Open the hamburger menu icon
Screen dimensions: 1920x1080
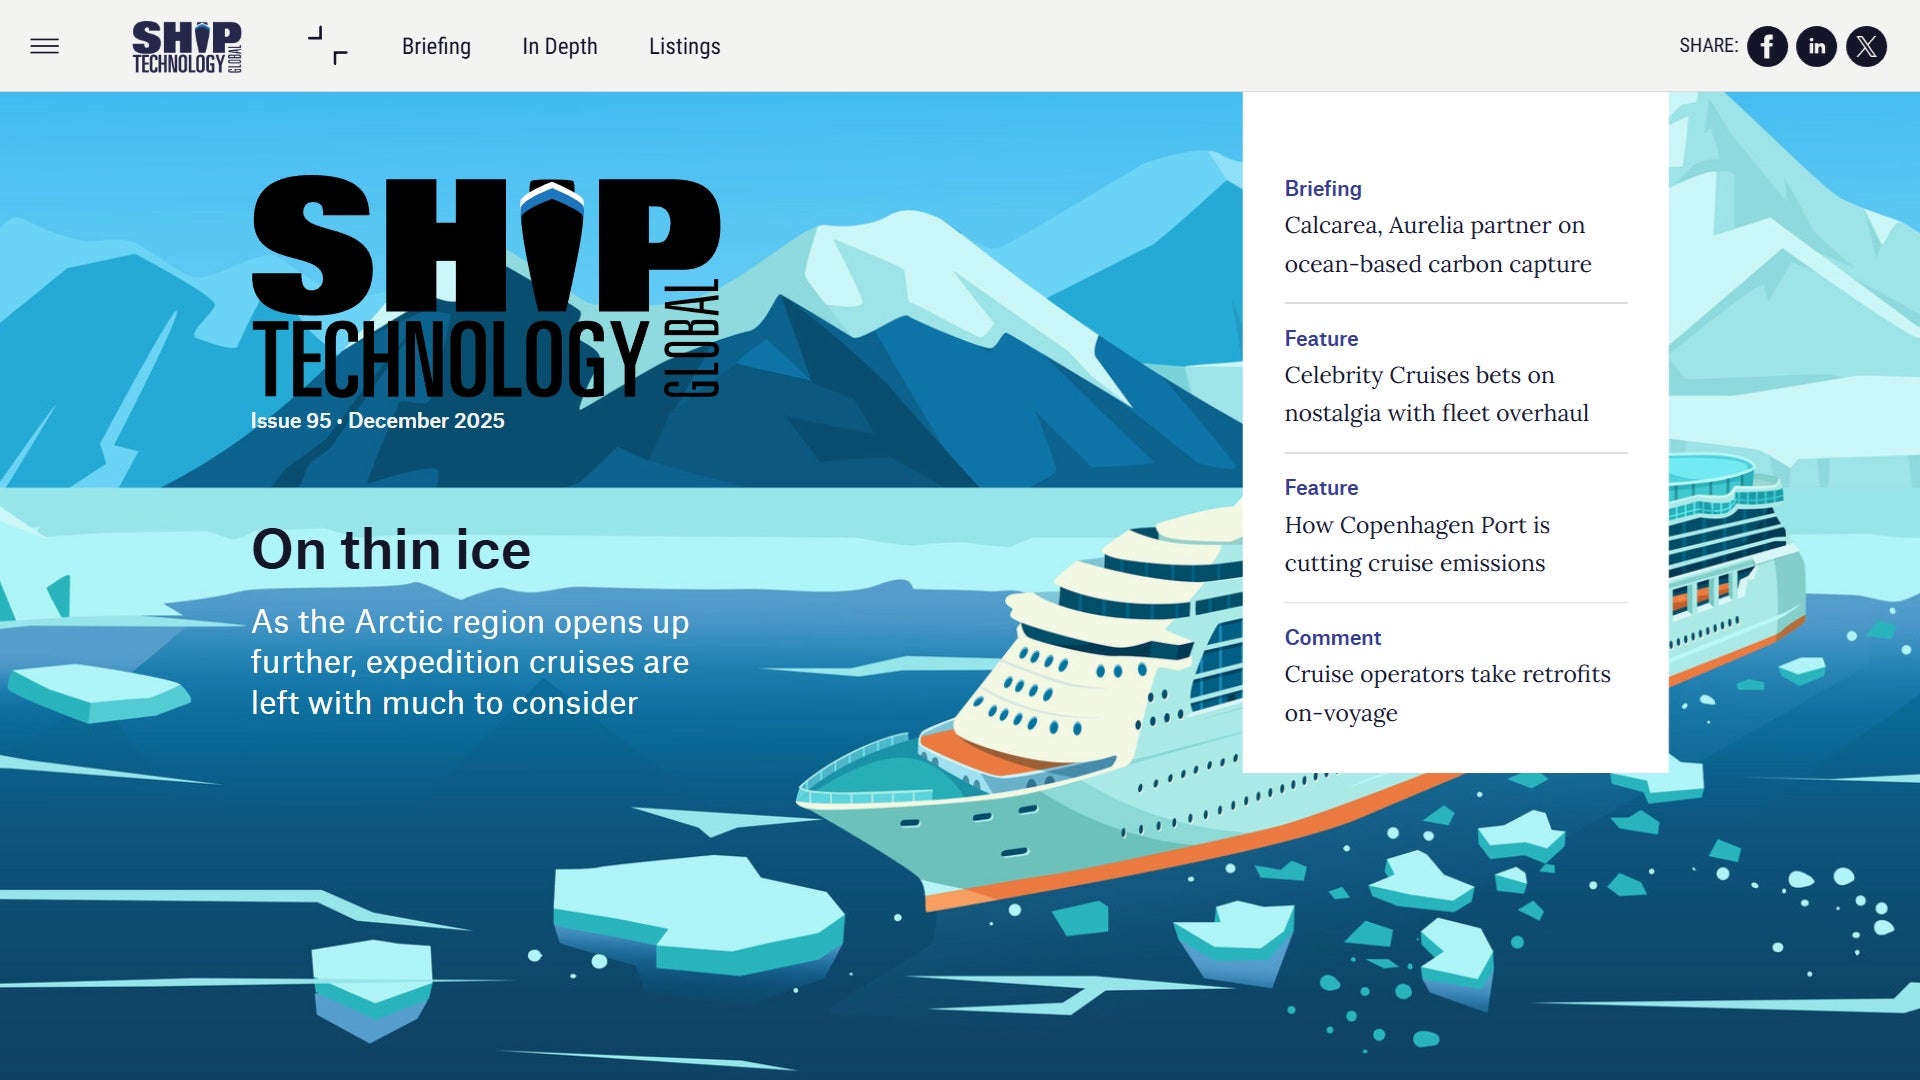pyautogui.click(x=44, y=46)
